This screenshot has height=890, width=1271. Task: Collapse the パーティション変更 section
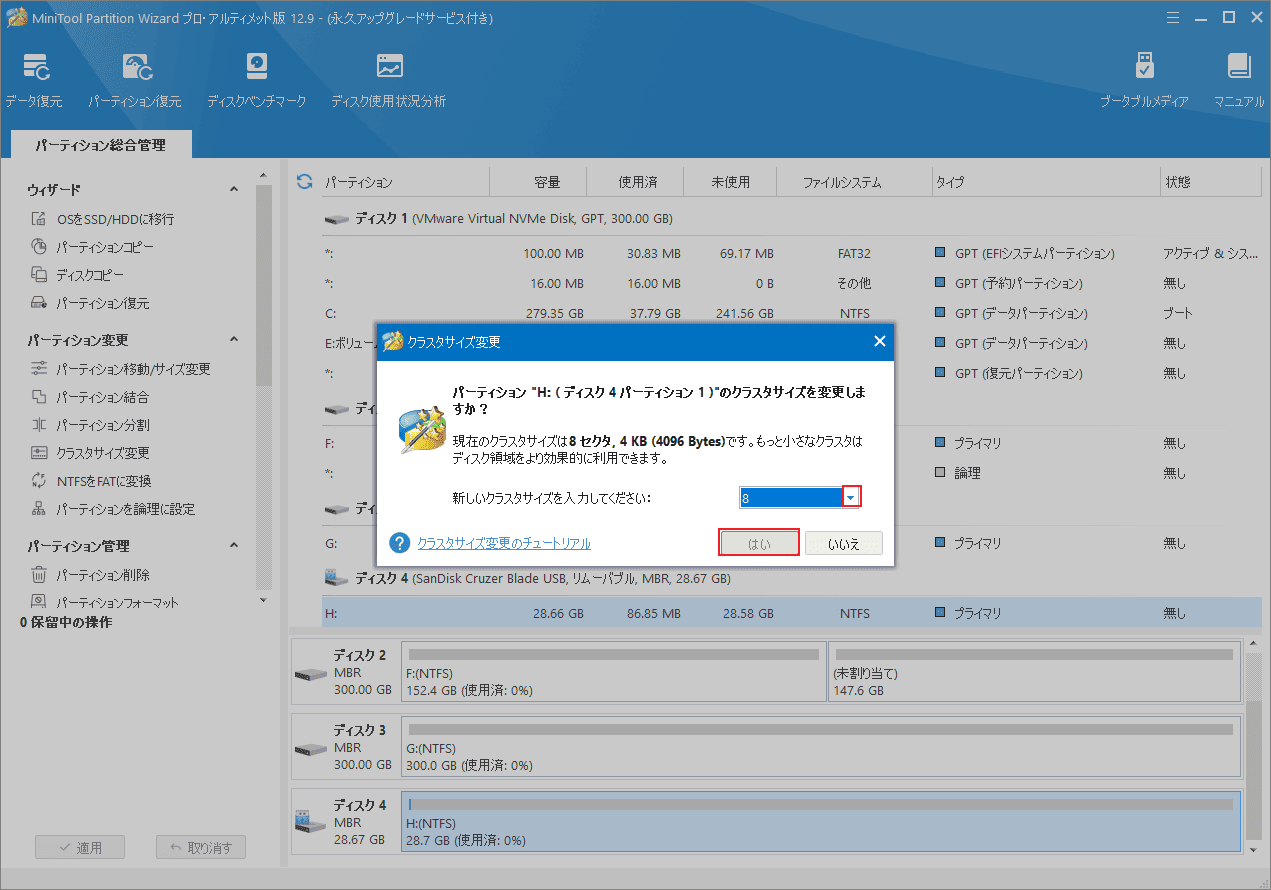[x=234, y=340]
